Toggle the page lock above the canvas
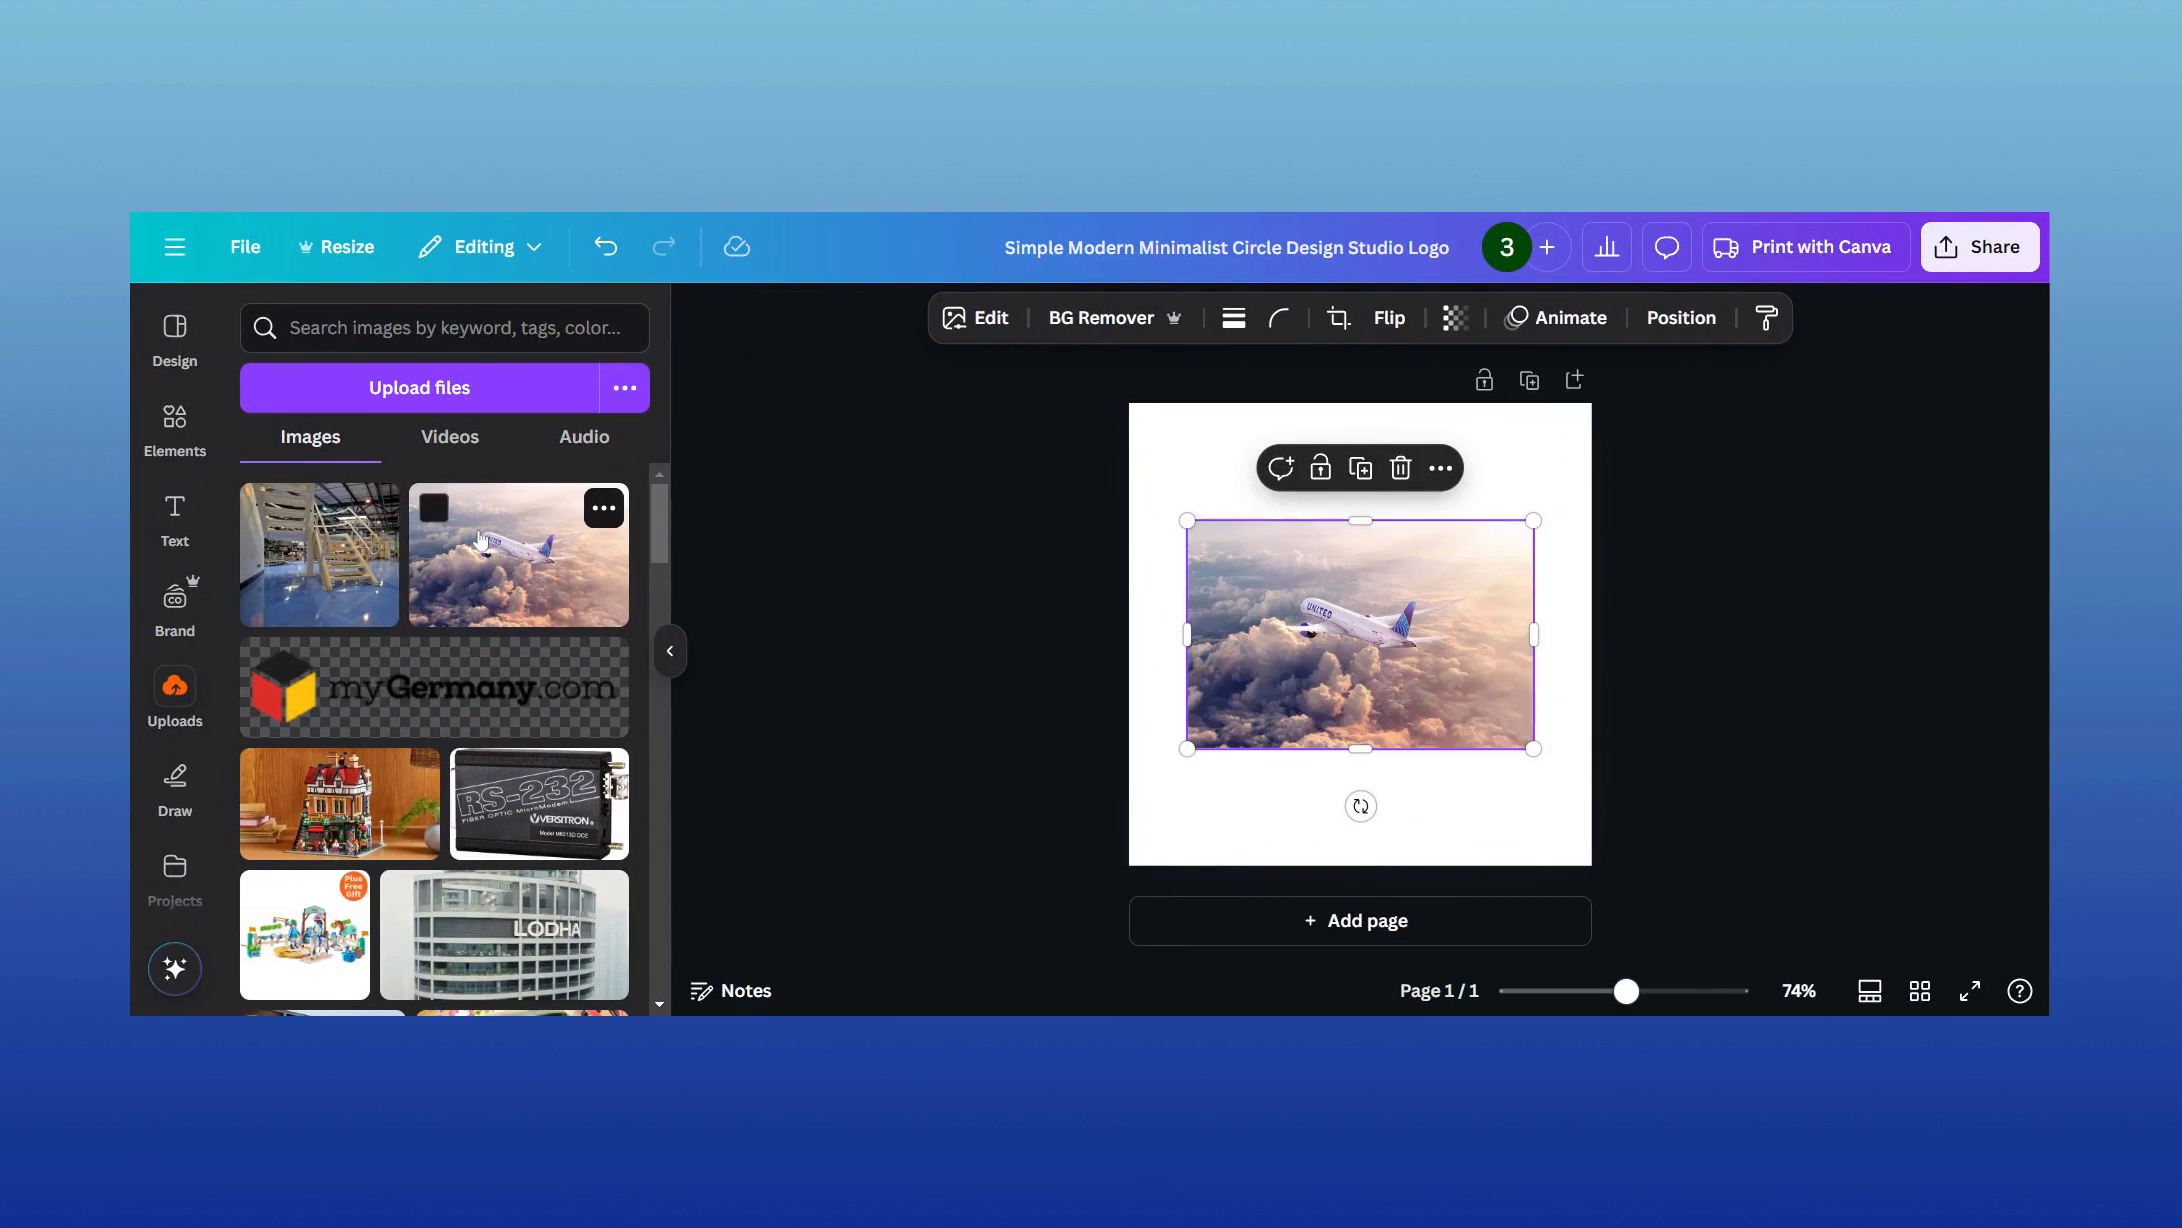The height and width of the screenshot is (1228, 2182). tap(1484, 379)
